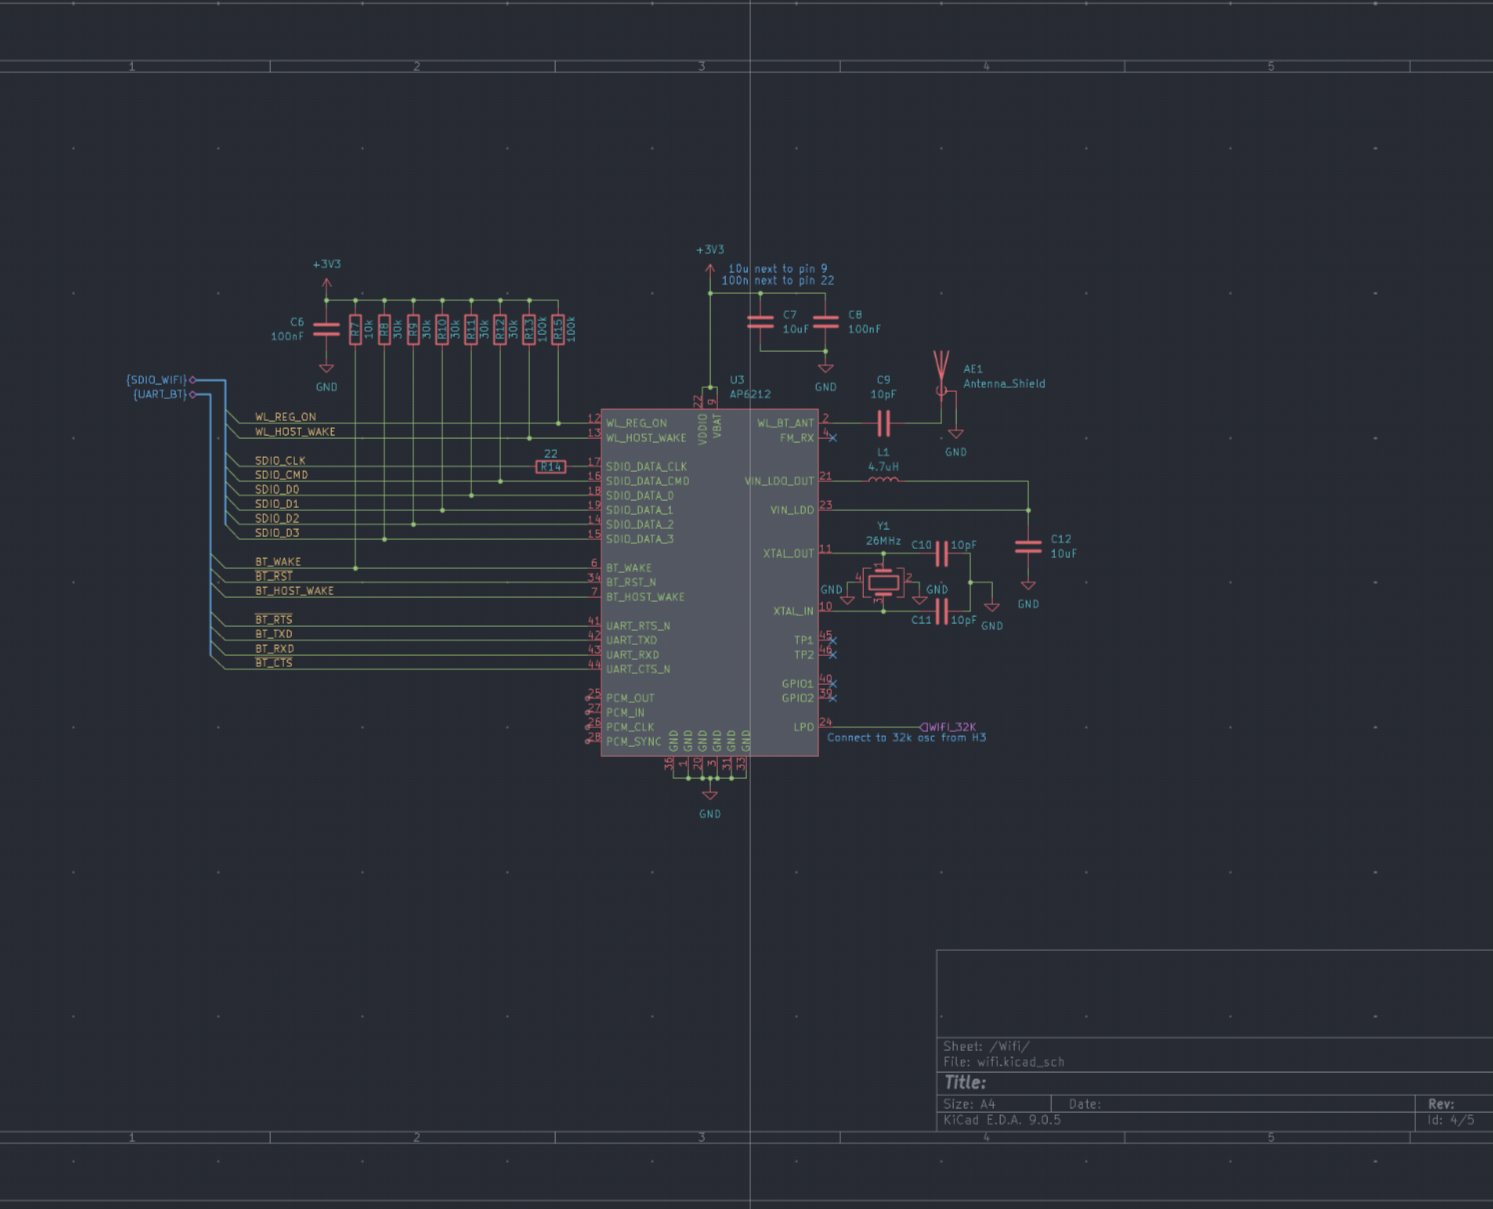The image size is (1493, 1209).
Task: Click the U3 AP6212 reference text
Action: click(x=737, y=380)
